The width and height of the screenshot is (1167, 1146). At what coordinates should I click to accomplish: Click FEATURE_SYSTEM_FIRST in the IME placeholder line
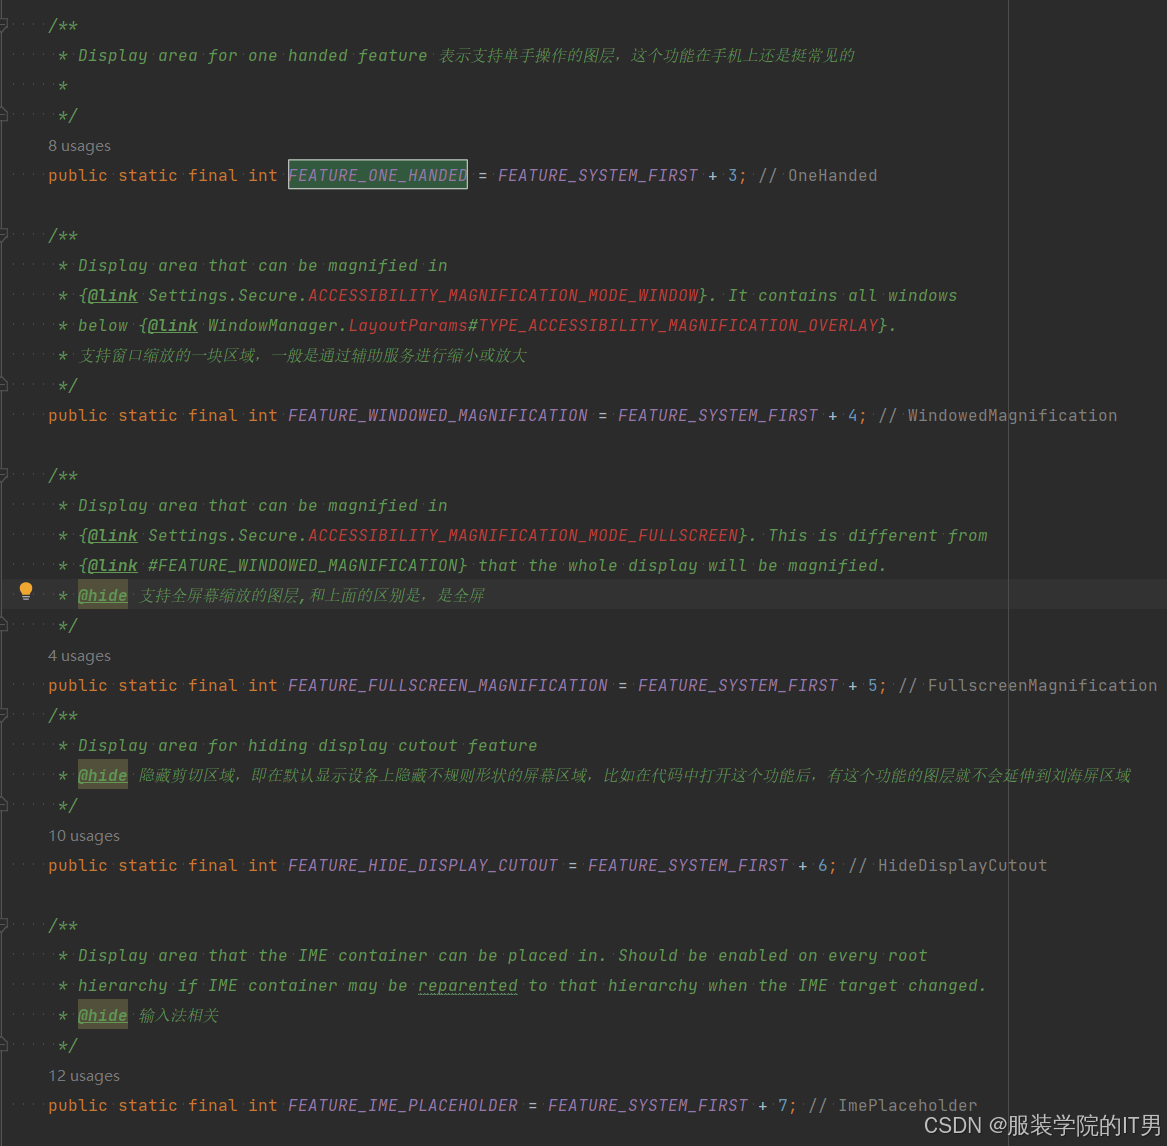click(x=648, y=1106)
